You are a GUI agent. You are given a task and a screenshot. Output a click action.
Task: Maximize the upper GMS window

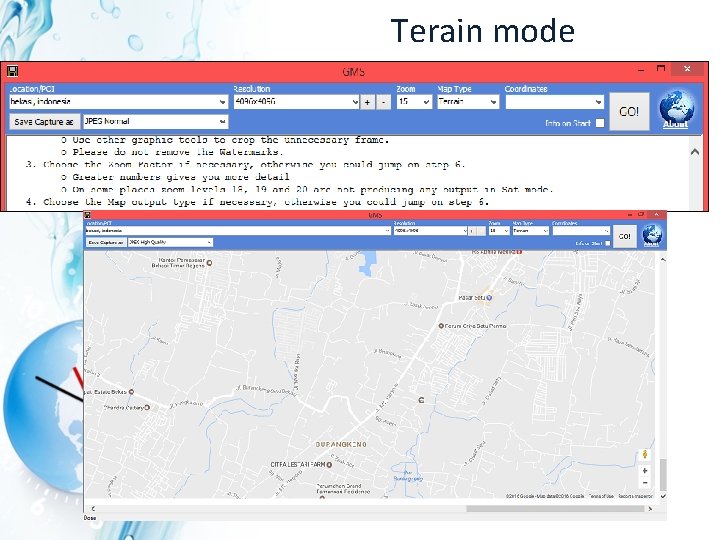tap(661, 69)
